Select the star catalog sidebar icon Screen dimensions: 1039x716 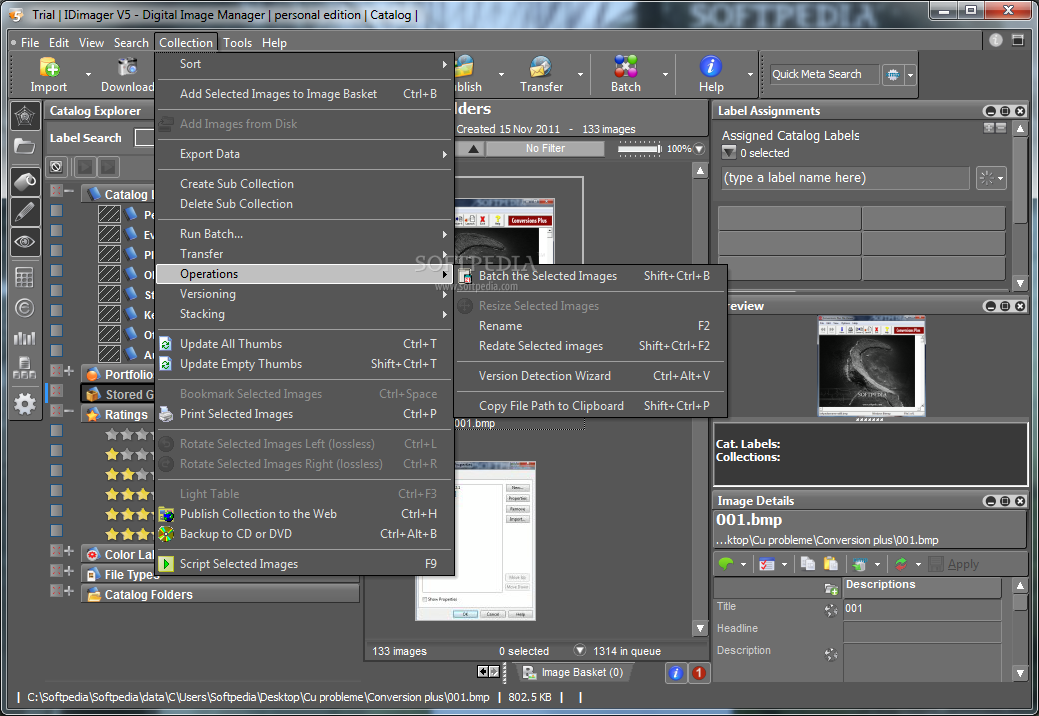(25, 117)
